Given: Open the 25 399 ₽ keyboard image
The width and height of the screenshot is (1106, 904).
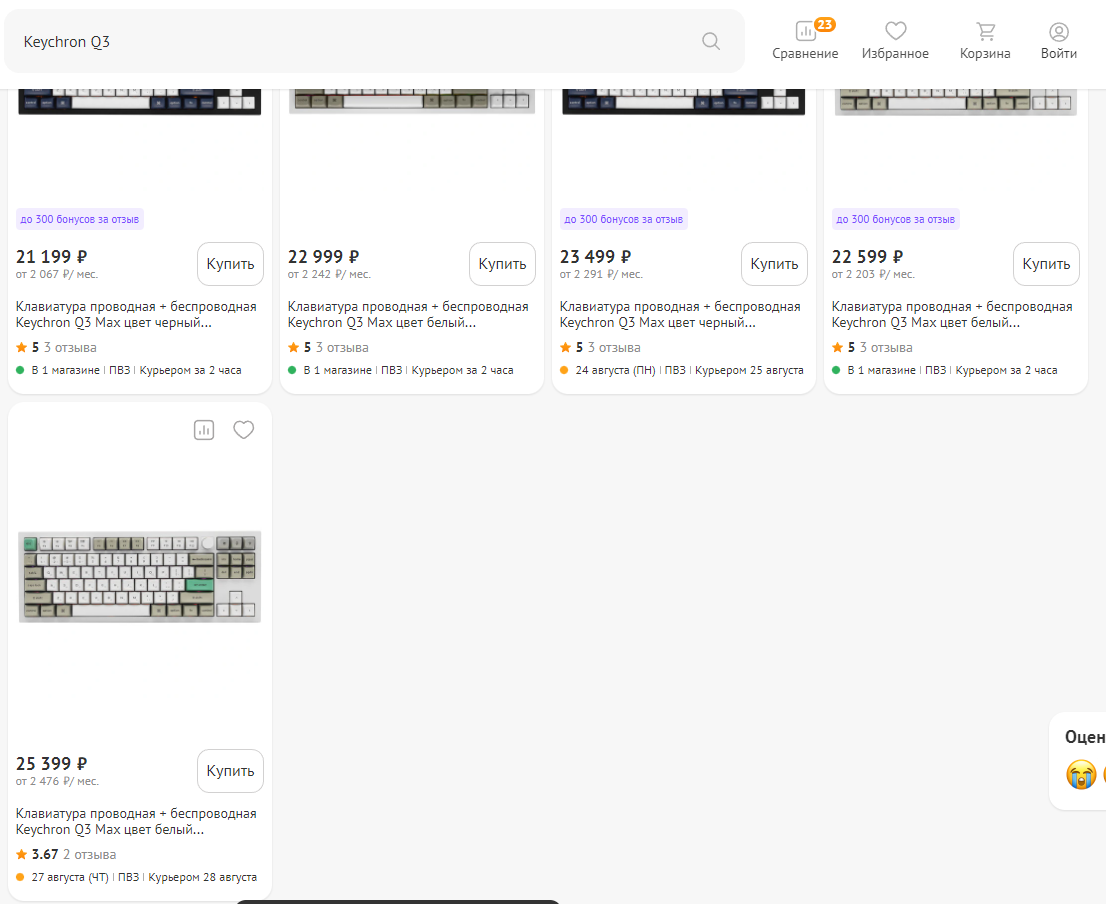Looking at the screenshot, I should pos(140,577).
